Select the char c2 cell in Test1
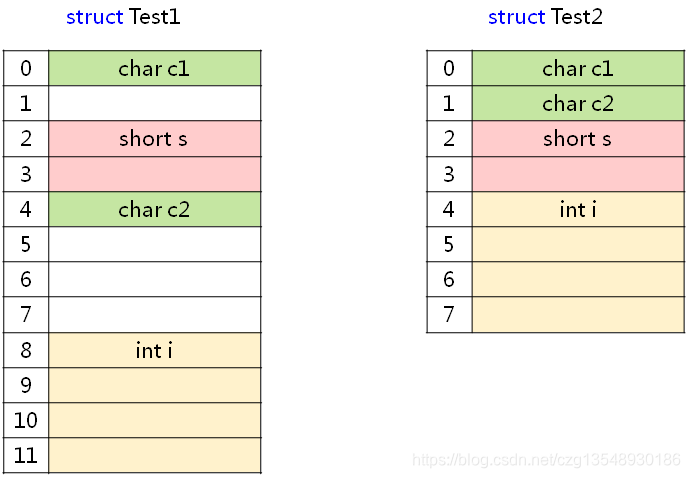 coord(155,209)
